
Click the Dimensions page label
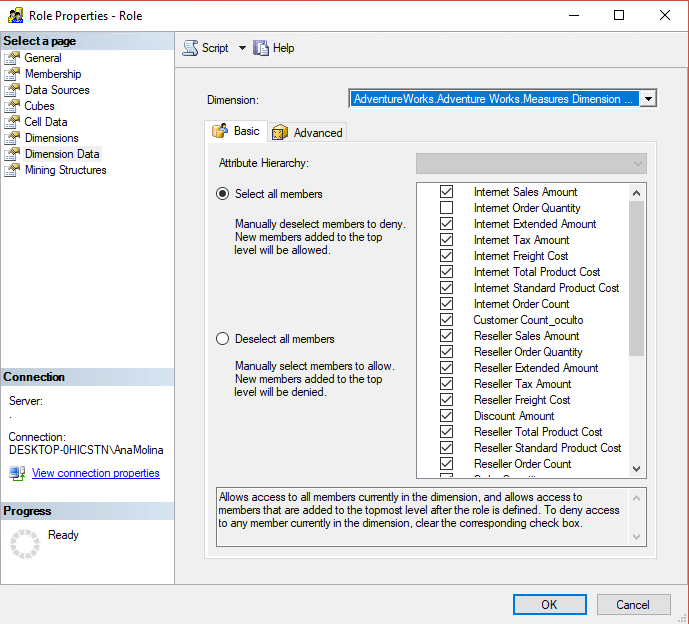[x=52, y=138]
